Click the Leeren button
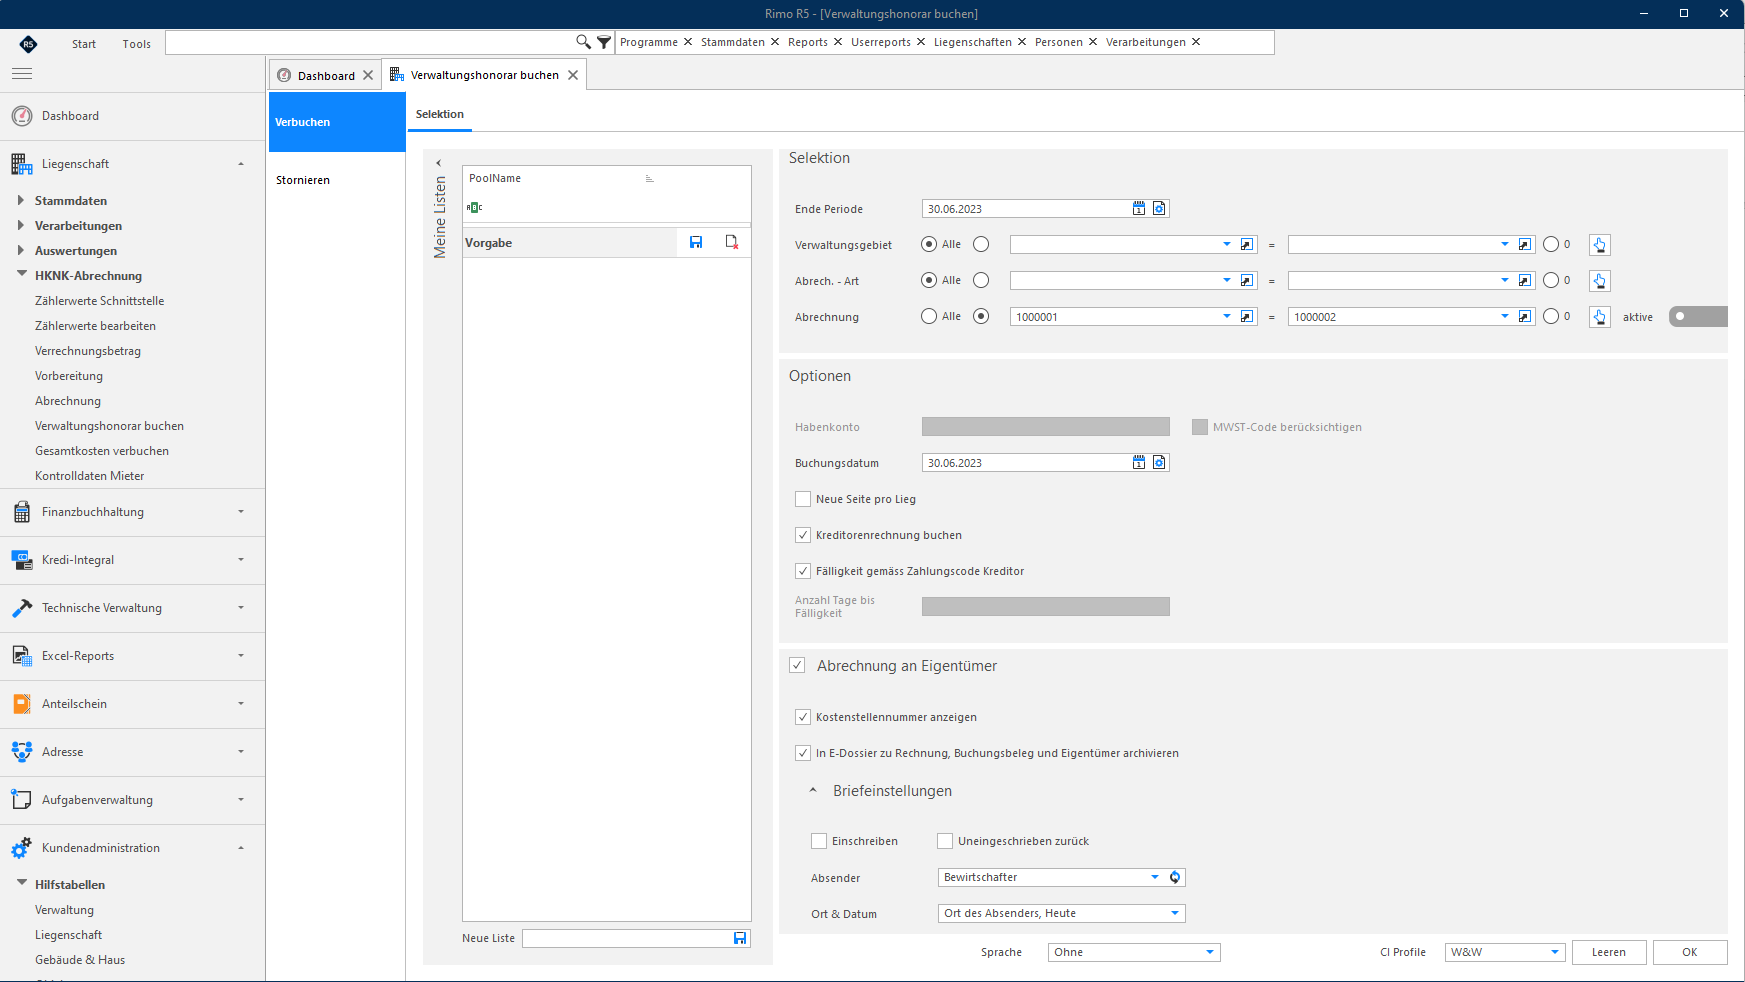This screenshot has width=1745, height=982. 1609,952
